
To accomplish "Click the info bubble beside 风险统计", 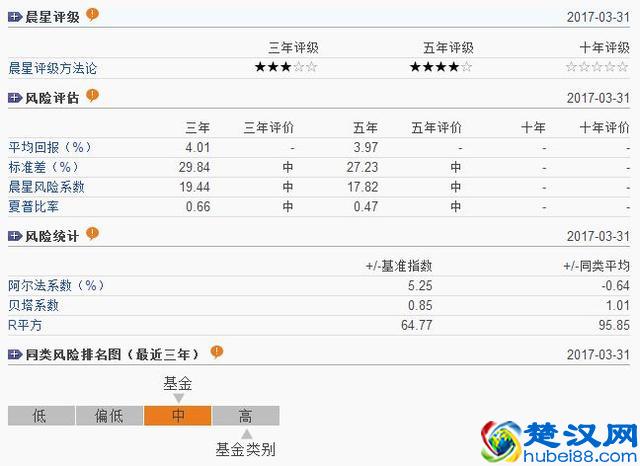I will [92, 233].
